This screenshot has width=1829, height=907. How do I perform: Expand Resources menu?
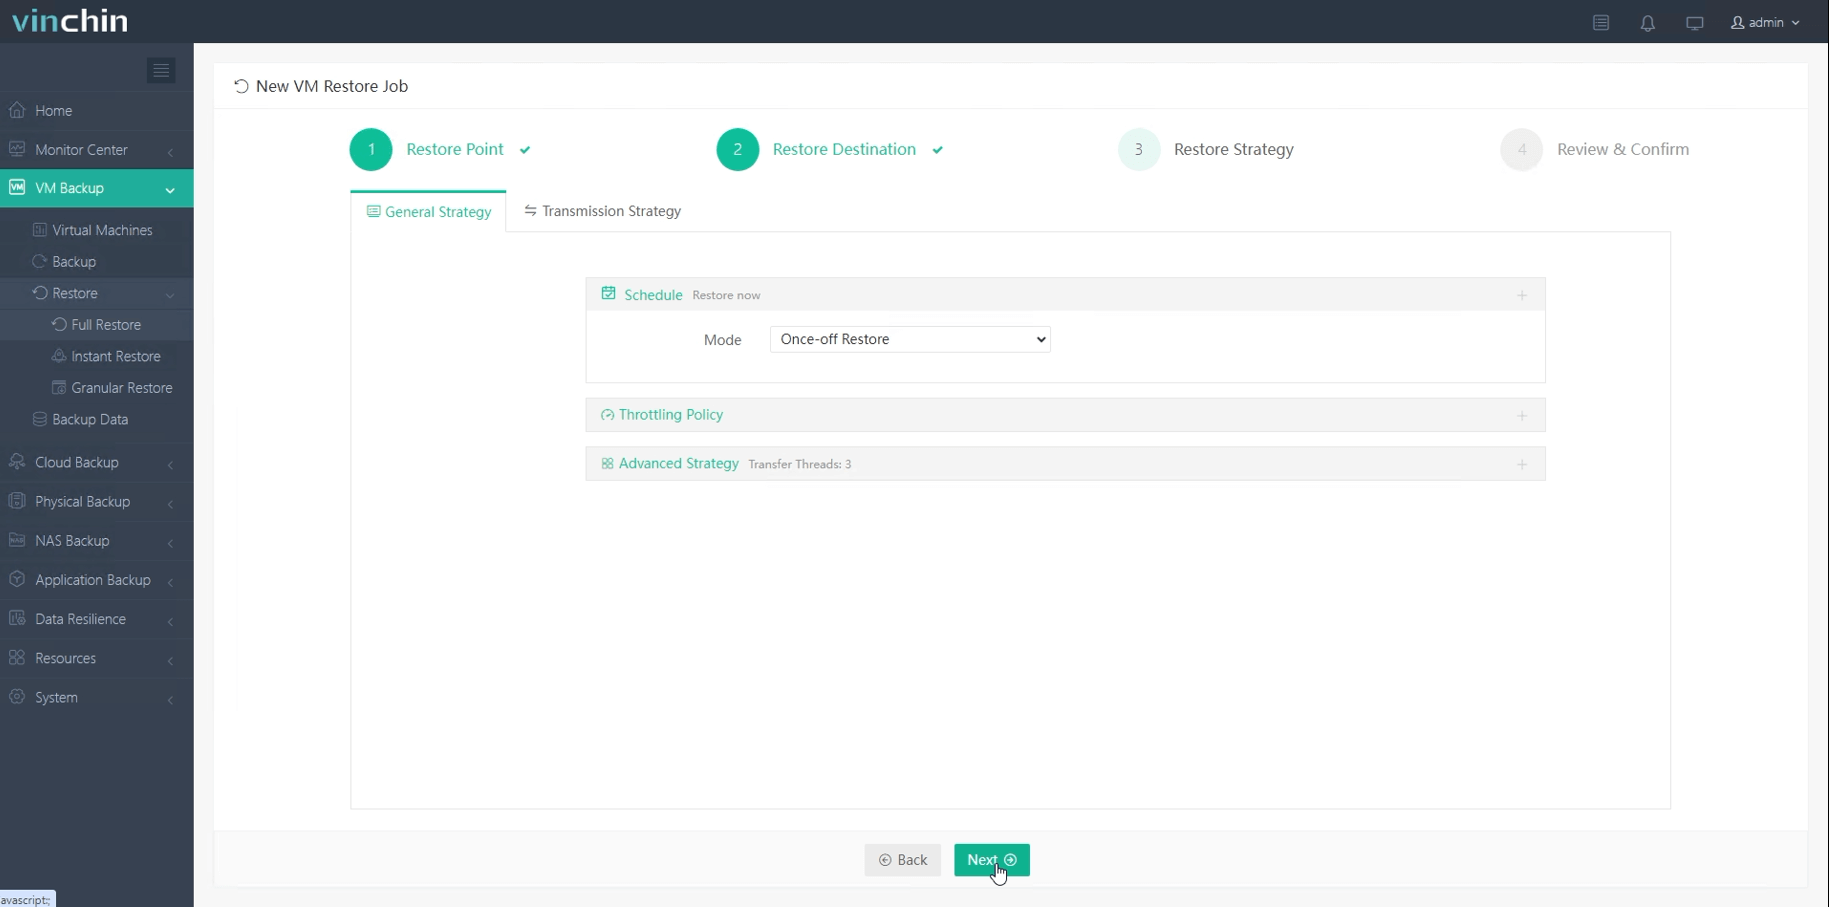tap(96, 658)
